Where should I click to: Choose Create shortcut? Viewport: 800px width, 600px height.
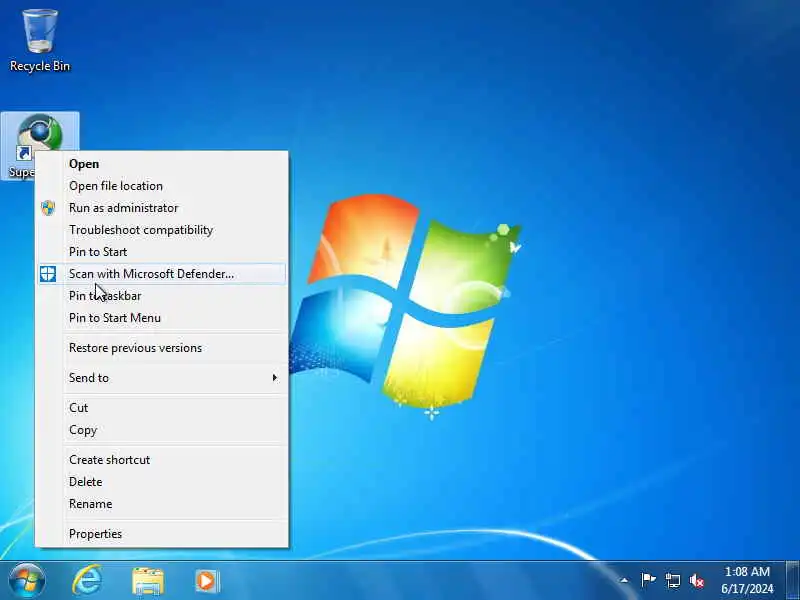click(162, 460)
